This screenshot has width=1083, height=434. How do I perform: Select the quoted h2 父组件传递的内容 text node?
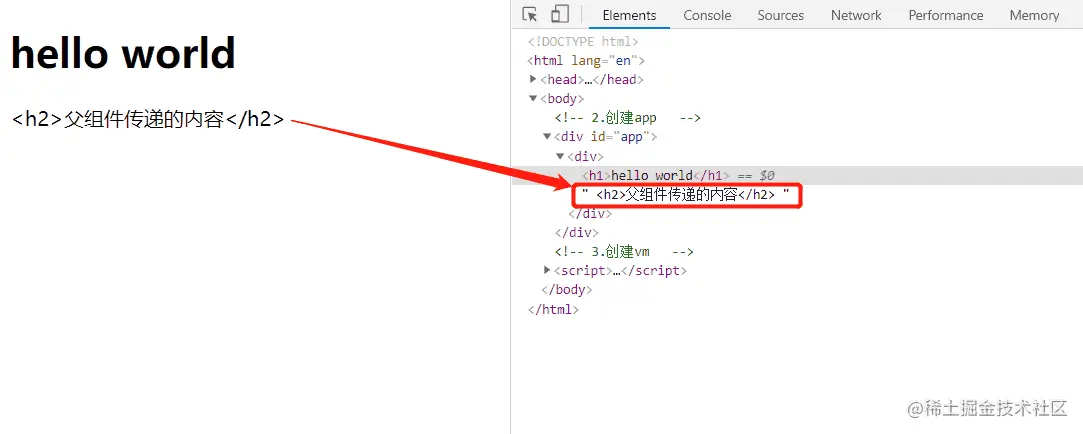pos(685,195)
